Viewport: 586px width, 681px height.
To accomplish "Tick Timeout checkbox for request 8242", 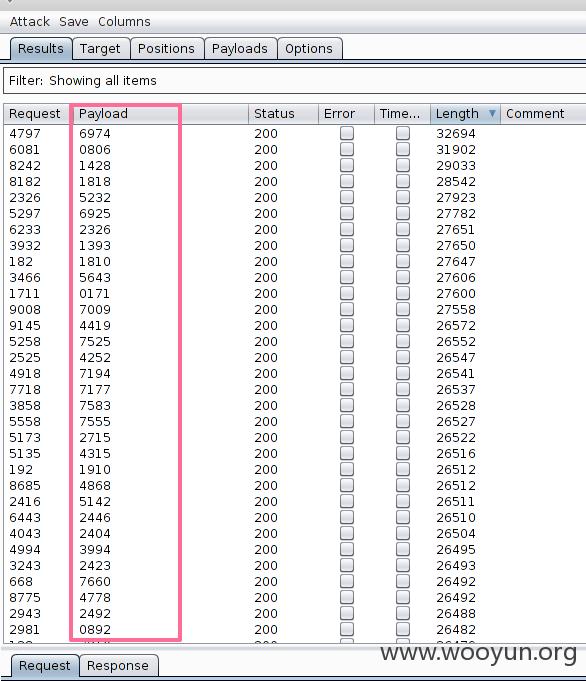I will click(403, 165).
